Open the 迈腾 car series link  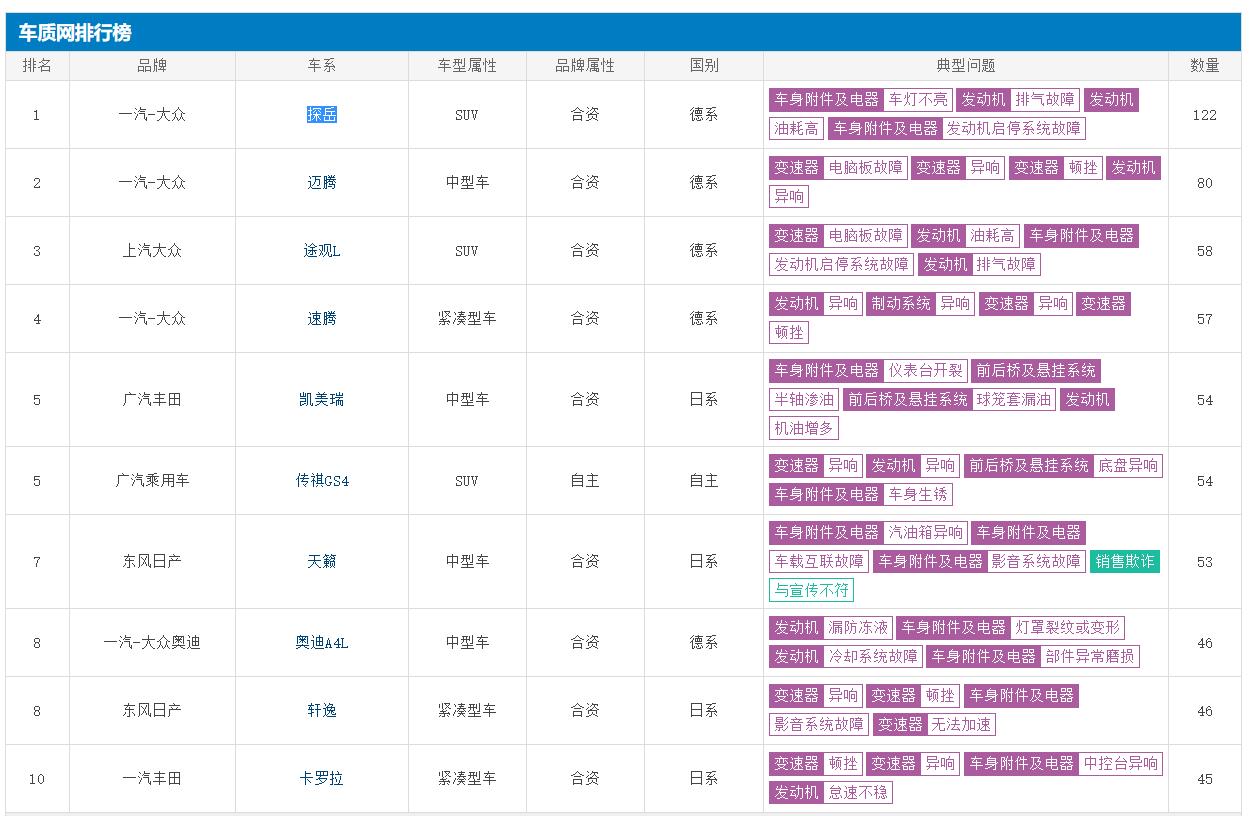click(322, 183)
